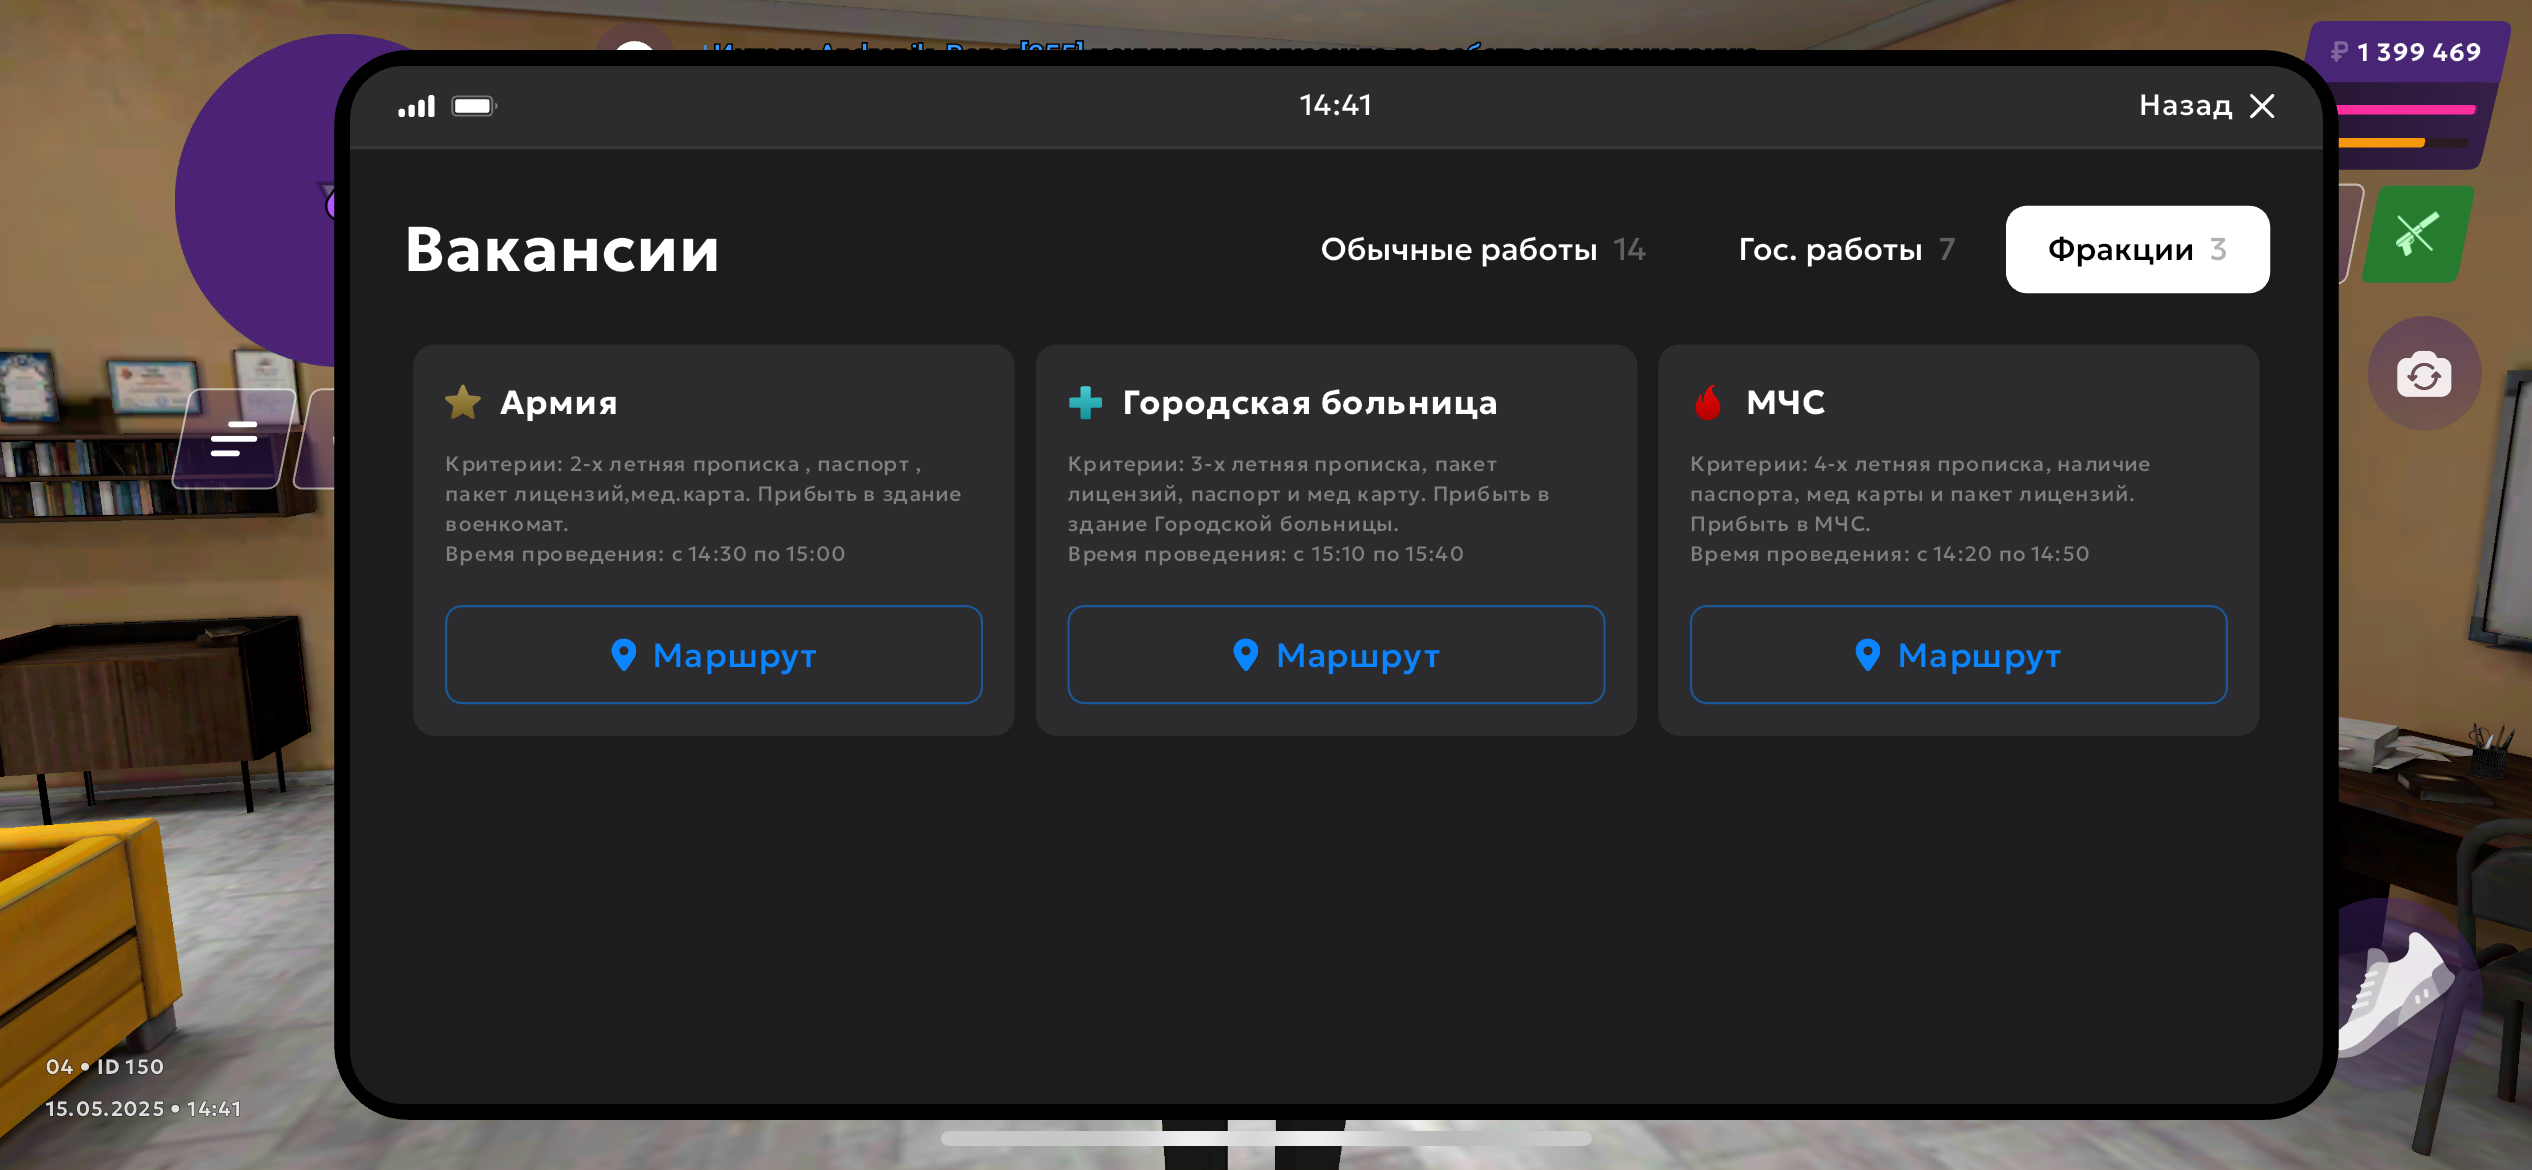2532x1170 pixels.
Task: Click the X close icon near Назад
Action: pyautogui.click(x=2262, y=106)
